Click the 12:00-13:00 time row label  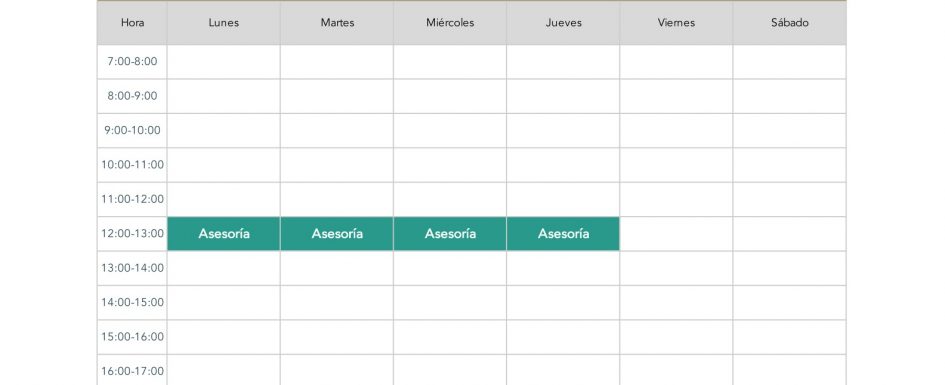tap(132, 234)
